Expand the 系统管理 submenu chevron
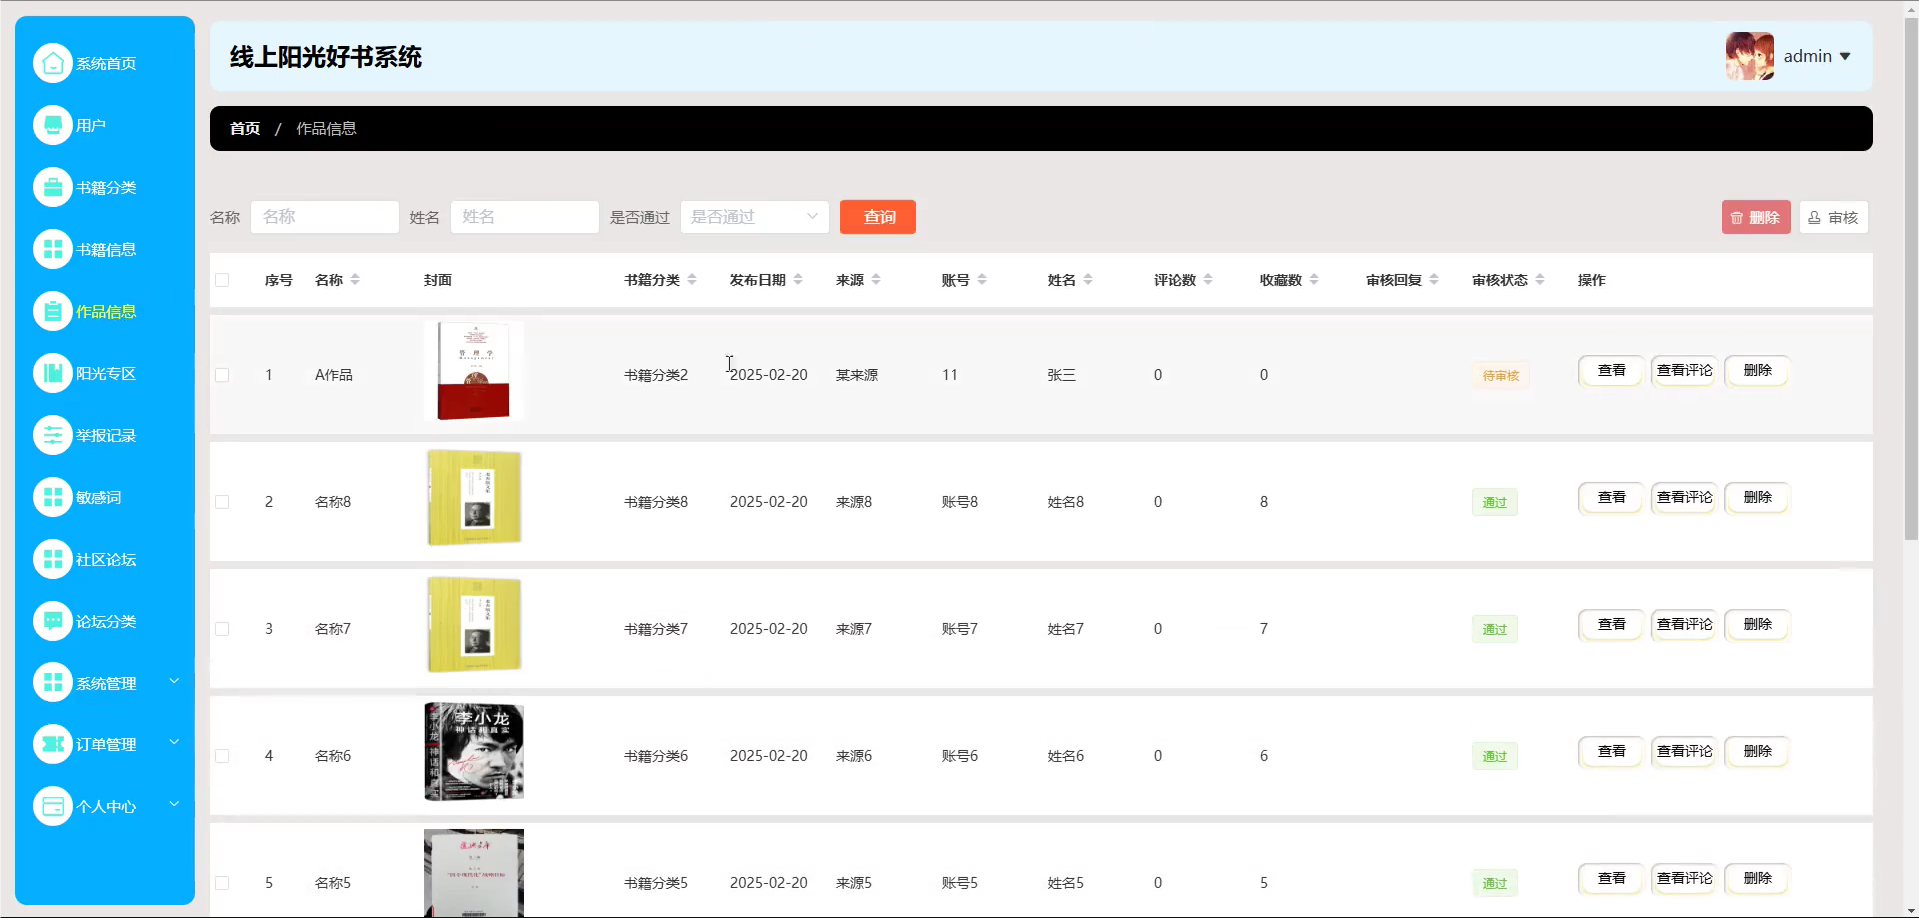This screenshot has width=1919, height=918. click(x=174, y=681)
